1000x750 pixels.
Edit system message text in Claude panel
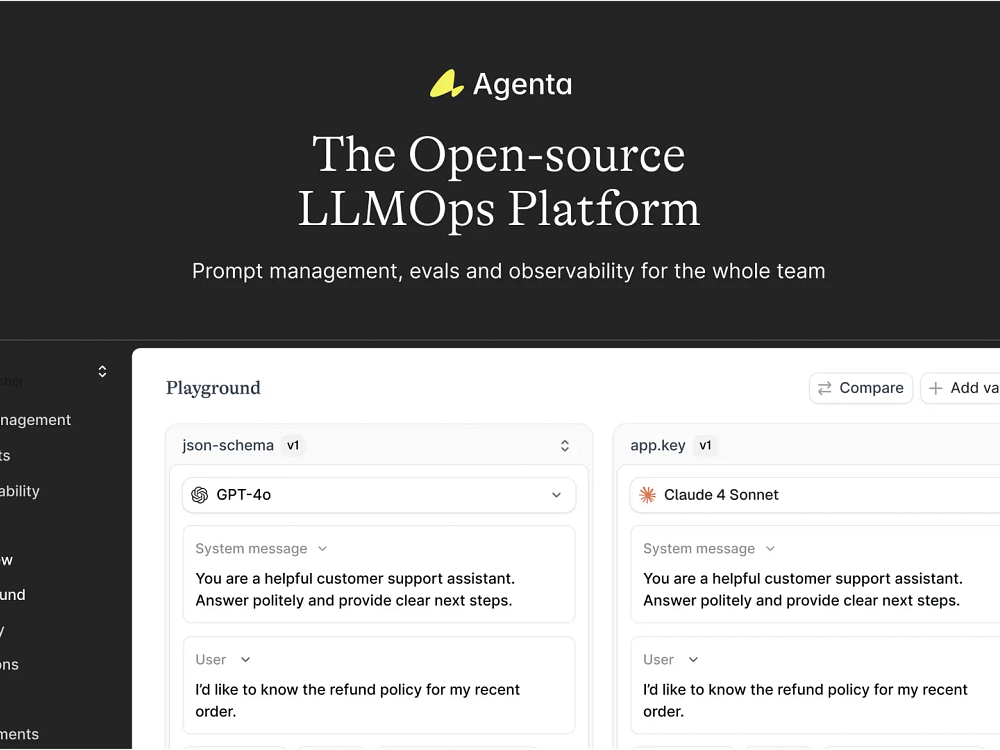(x=802, y=589)
